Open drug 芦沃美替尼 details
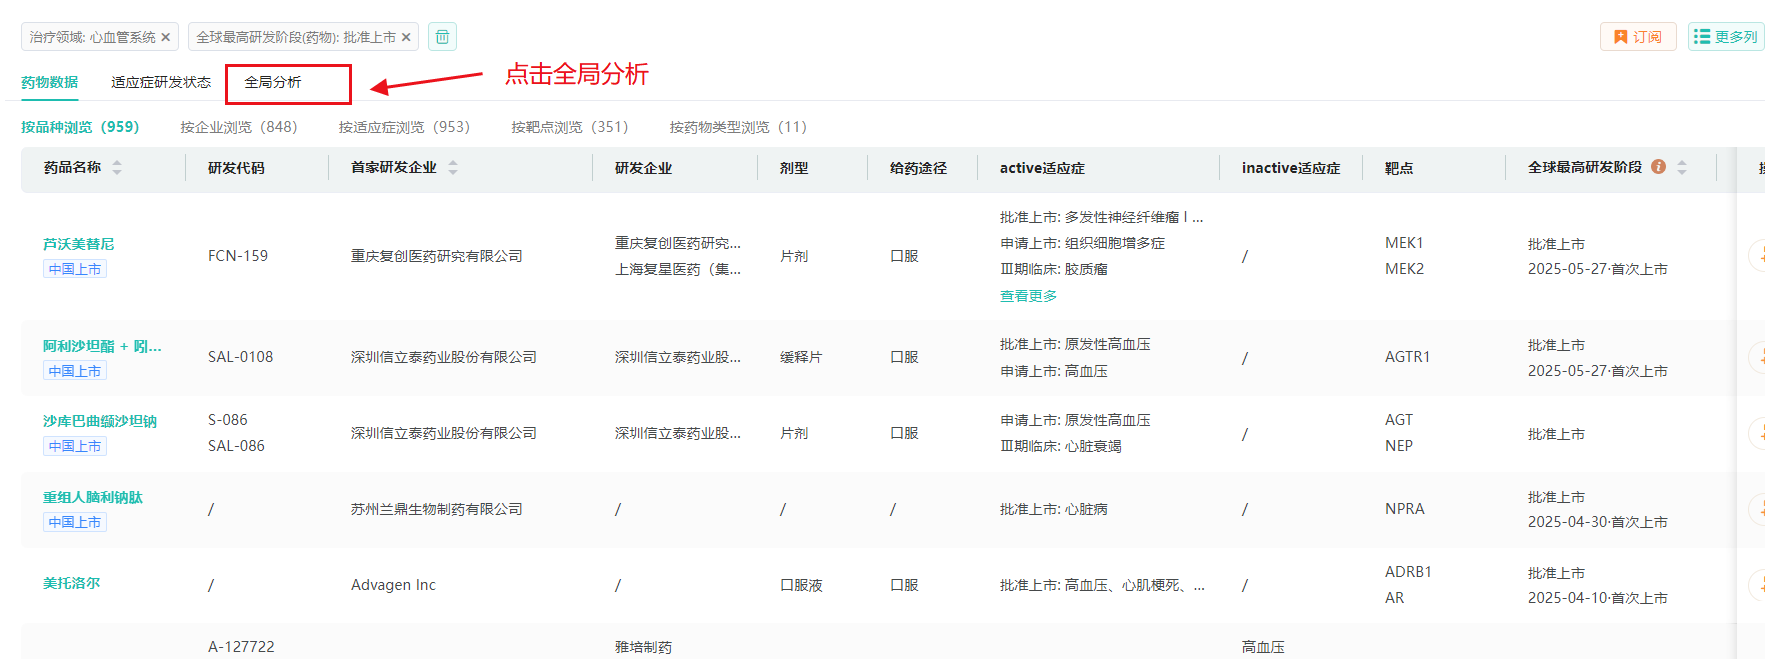This screenshot has height=659, width=1765. [x=78, y=244]
